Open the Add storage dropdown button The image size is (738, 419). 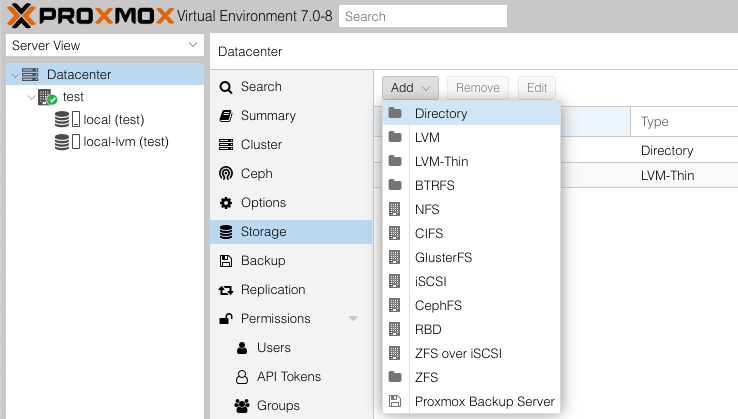(x=410, y=88)
